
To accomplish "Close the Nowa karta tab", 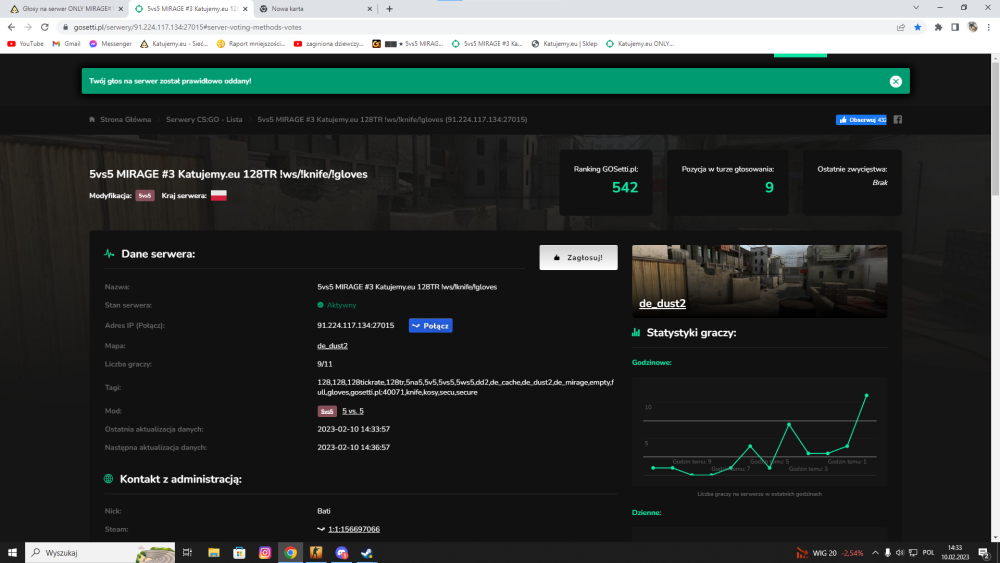I will pos(369,9).
